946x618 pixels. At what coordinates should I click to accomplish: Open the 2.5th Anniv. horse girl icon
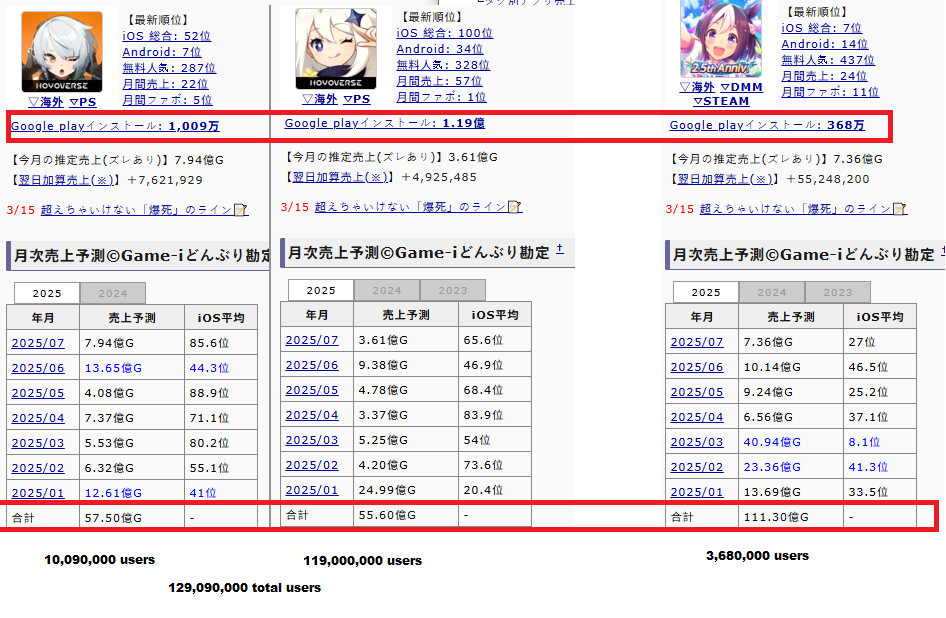click(x=721, y=38)
